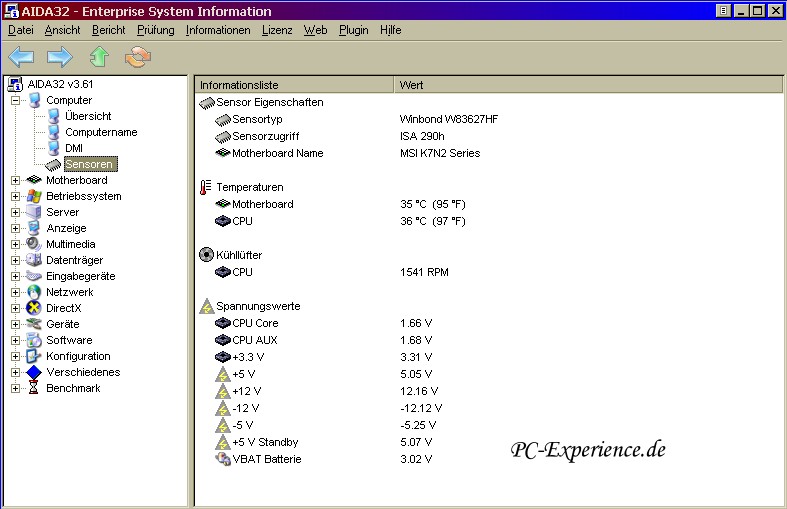Image resolution: width=787 pixels, height=509 pixels.
Task: Click the Temperaturen thermometer icon
Action: pos(205,187)
